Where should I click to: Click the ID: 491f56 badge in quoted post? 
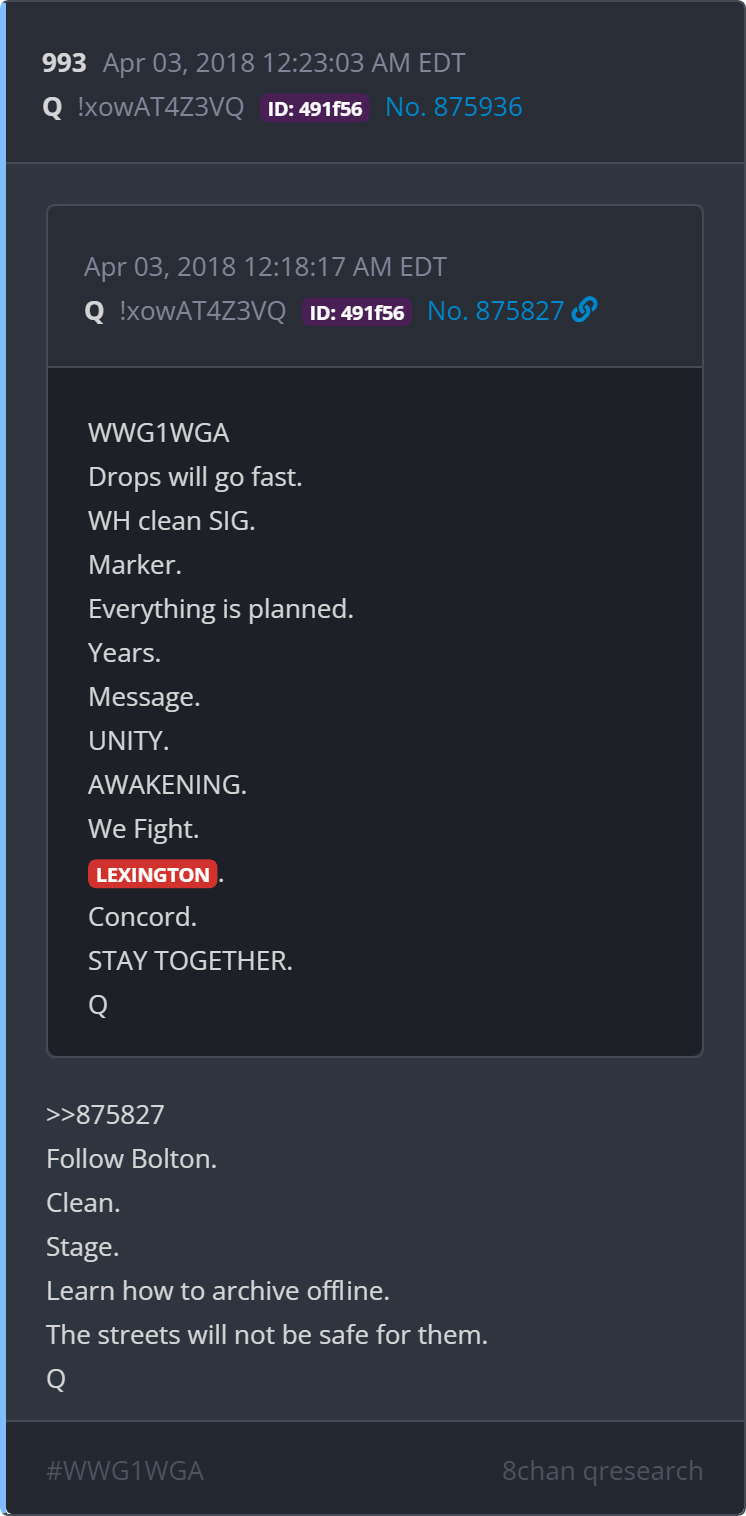(x=357, y=312)
